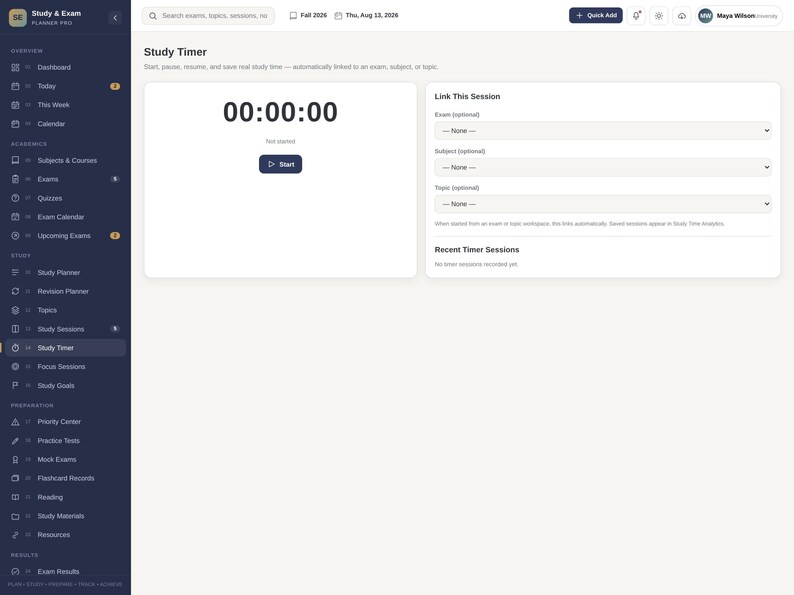The image size is (794, 595).
Task: Focus the search exams, topics field
Action: 208,16
